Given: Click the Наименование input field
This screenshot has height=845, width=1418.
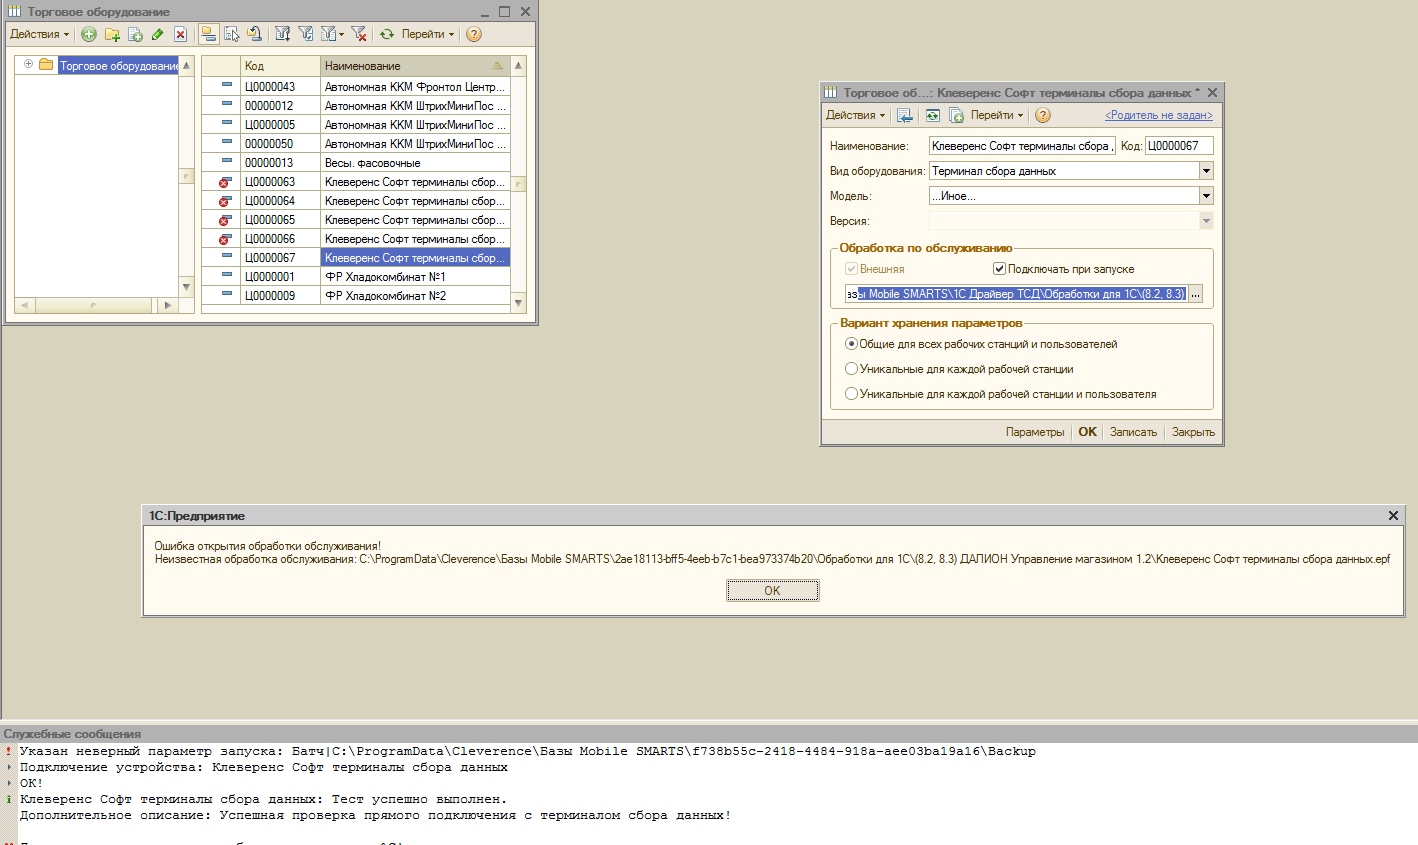Looking at the screenshot, I should (x=1021, y=146).
